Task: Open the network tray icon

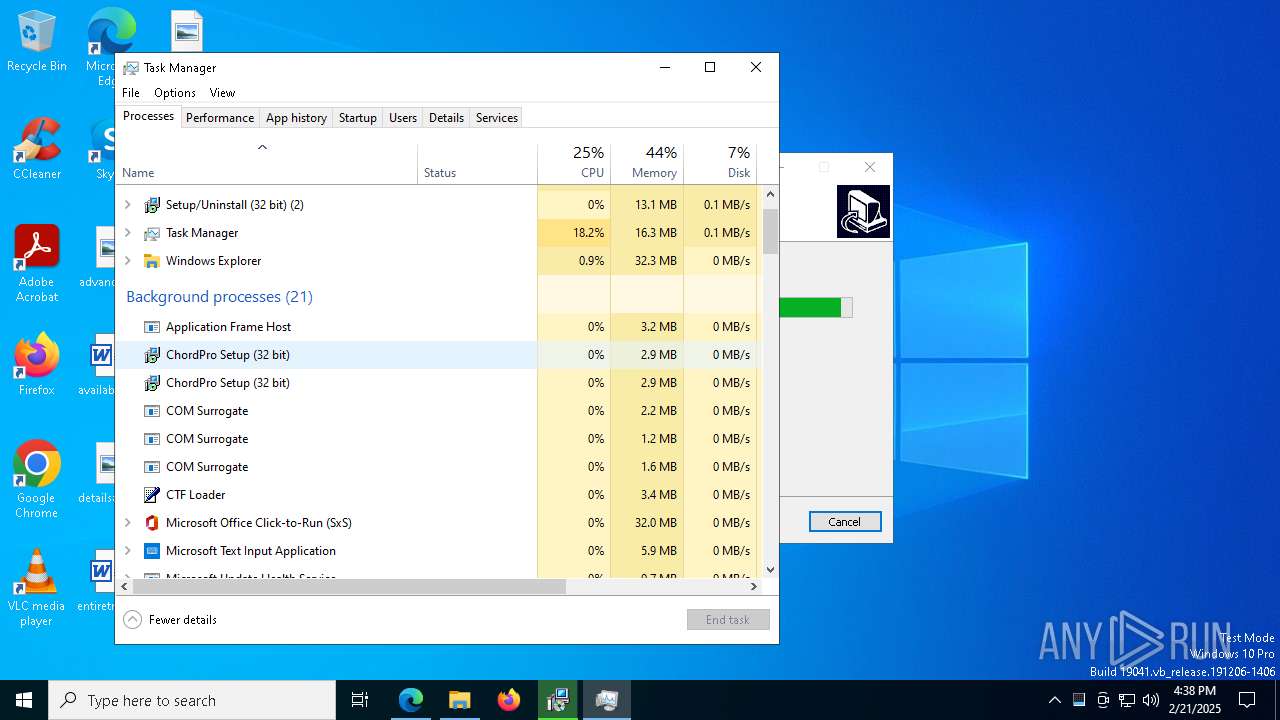Action: click(1127, 700)
